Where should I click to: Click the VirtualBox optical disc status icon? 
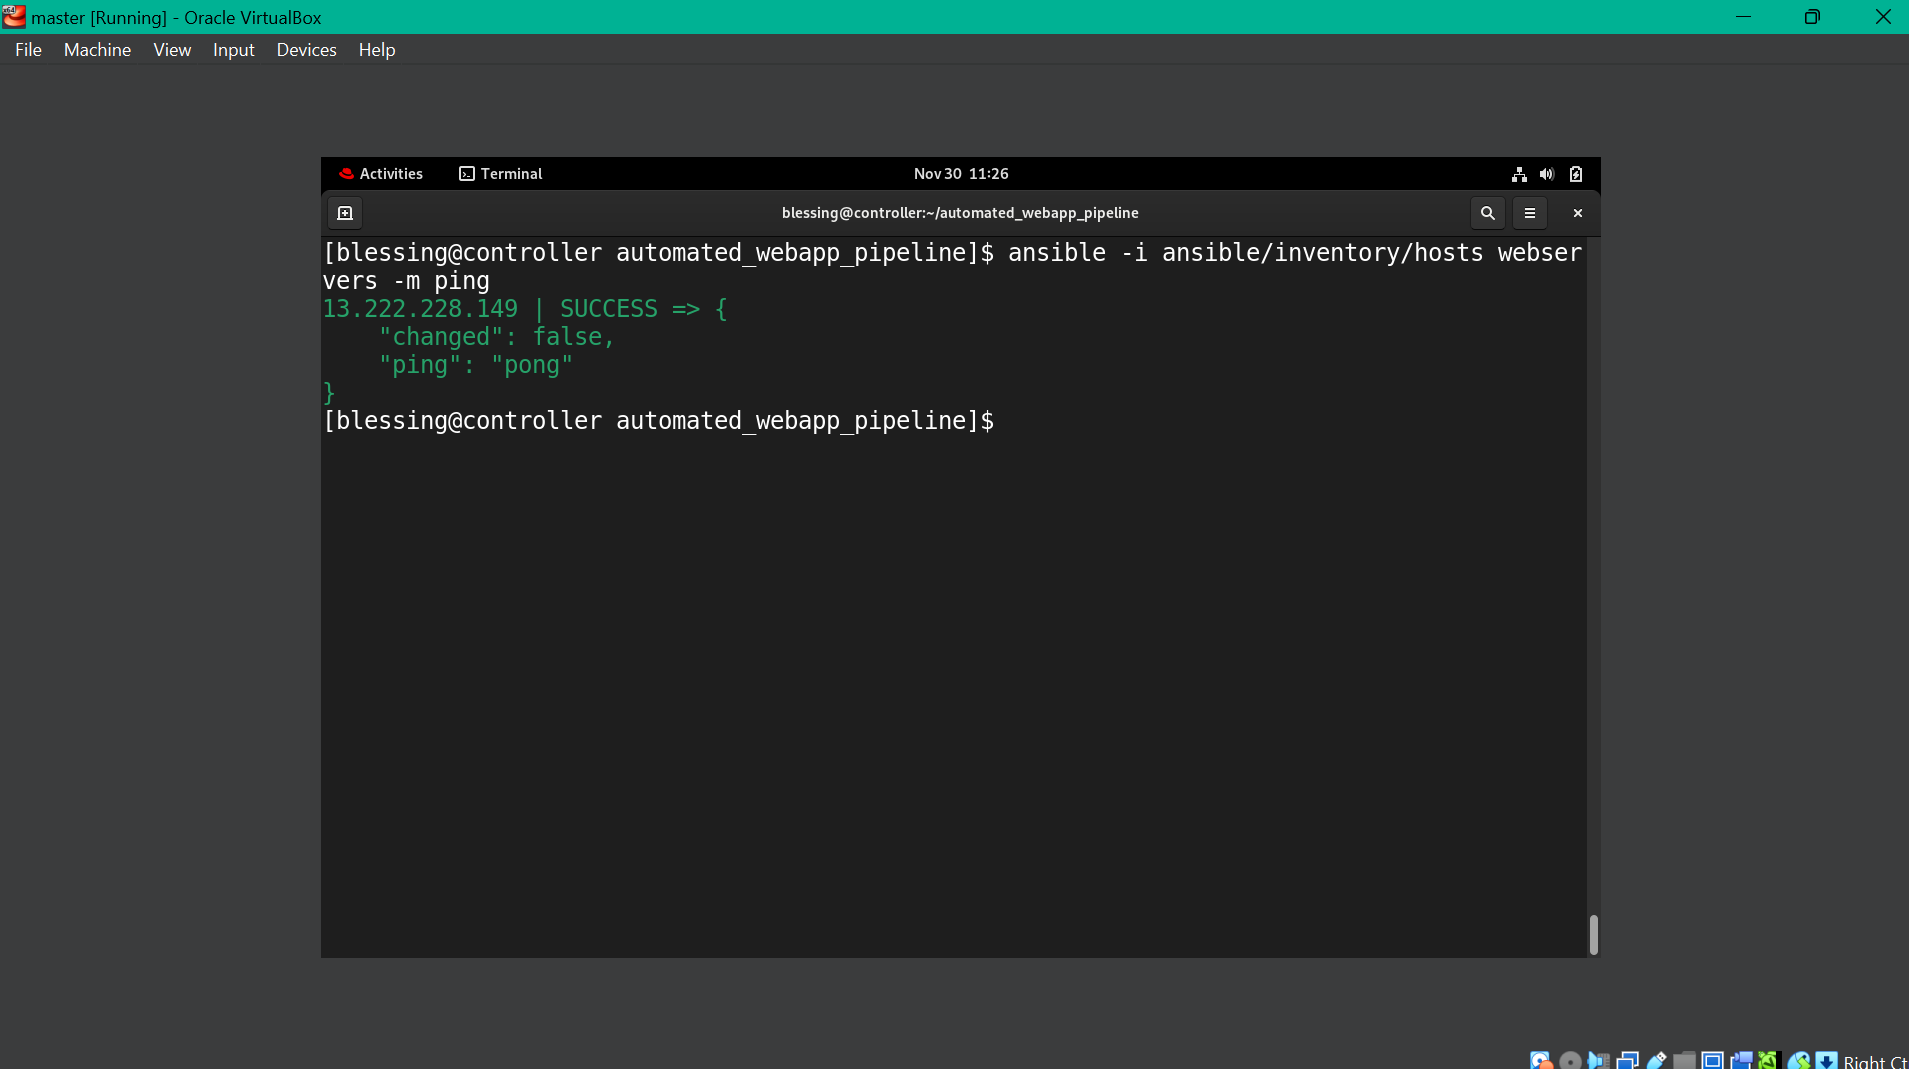pos(1570,1060)
